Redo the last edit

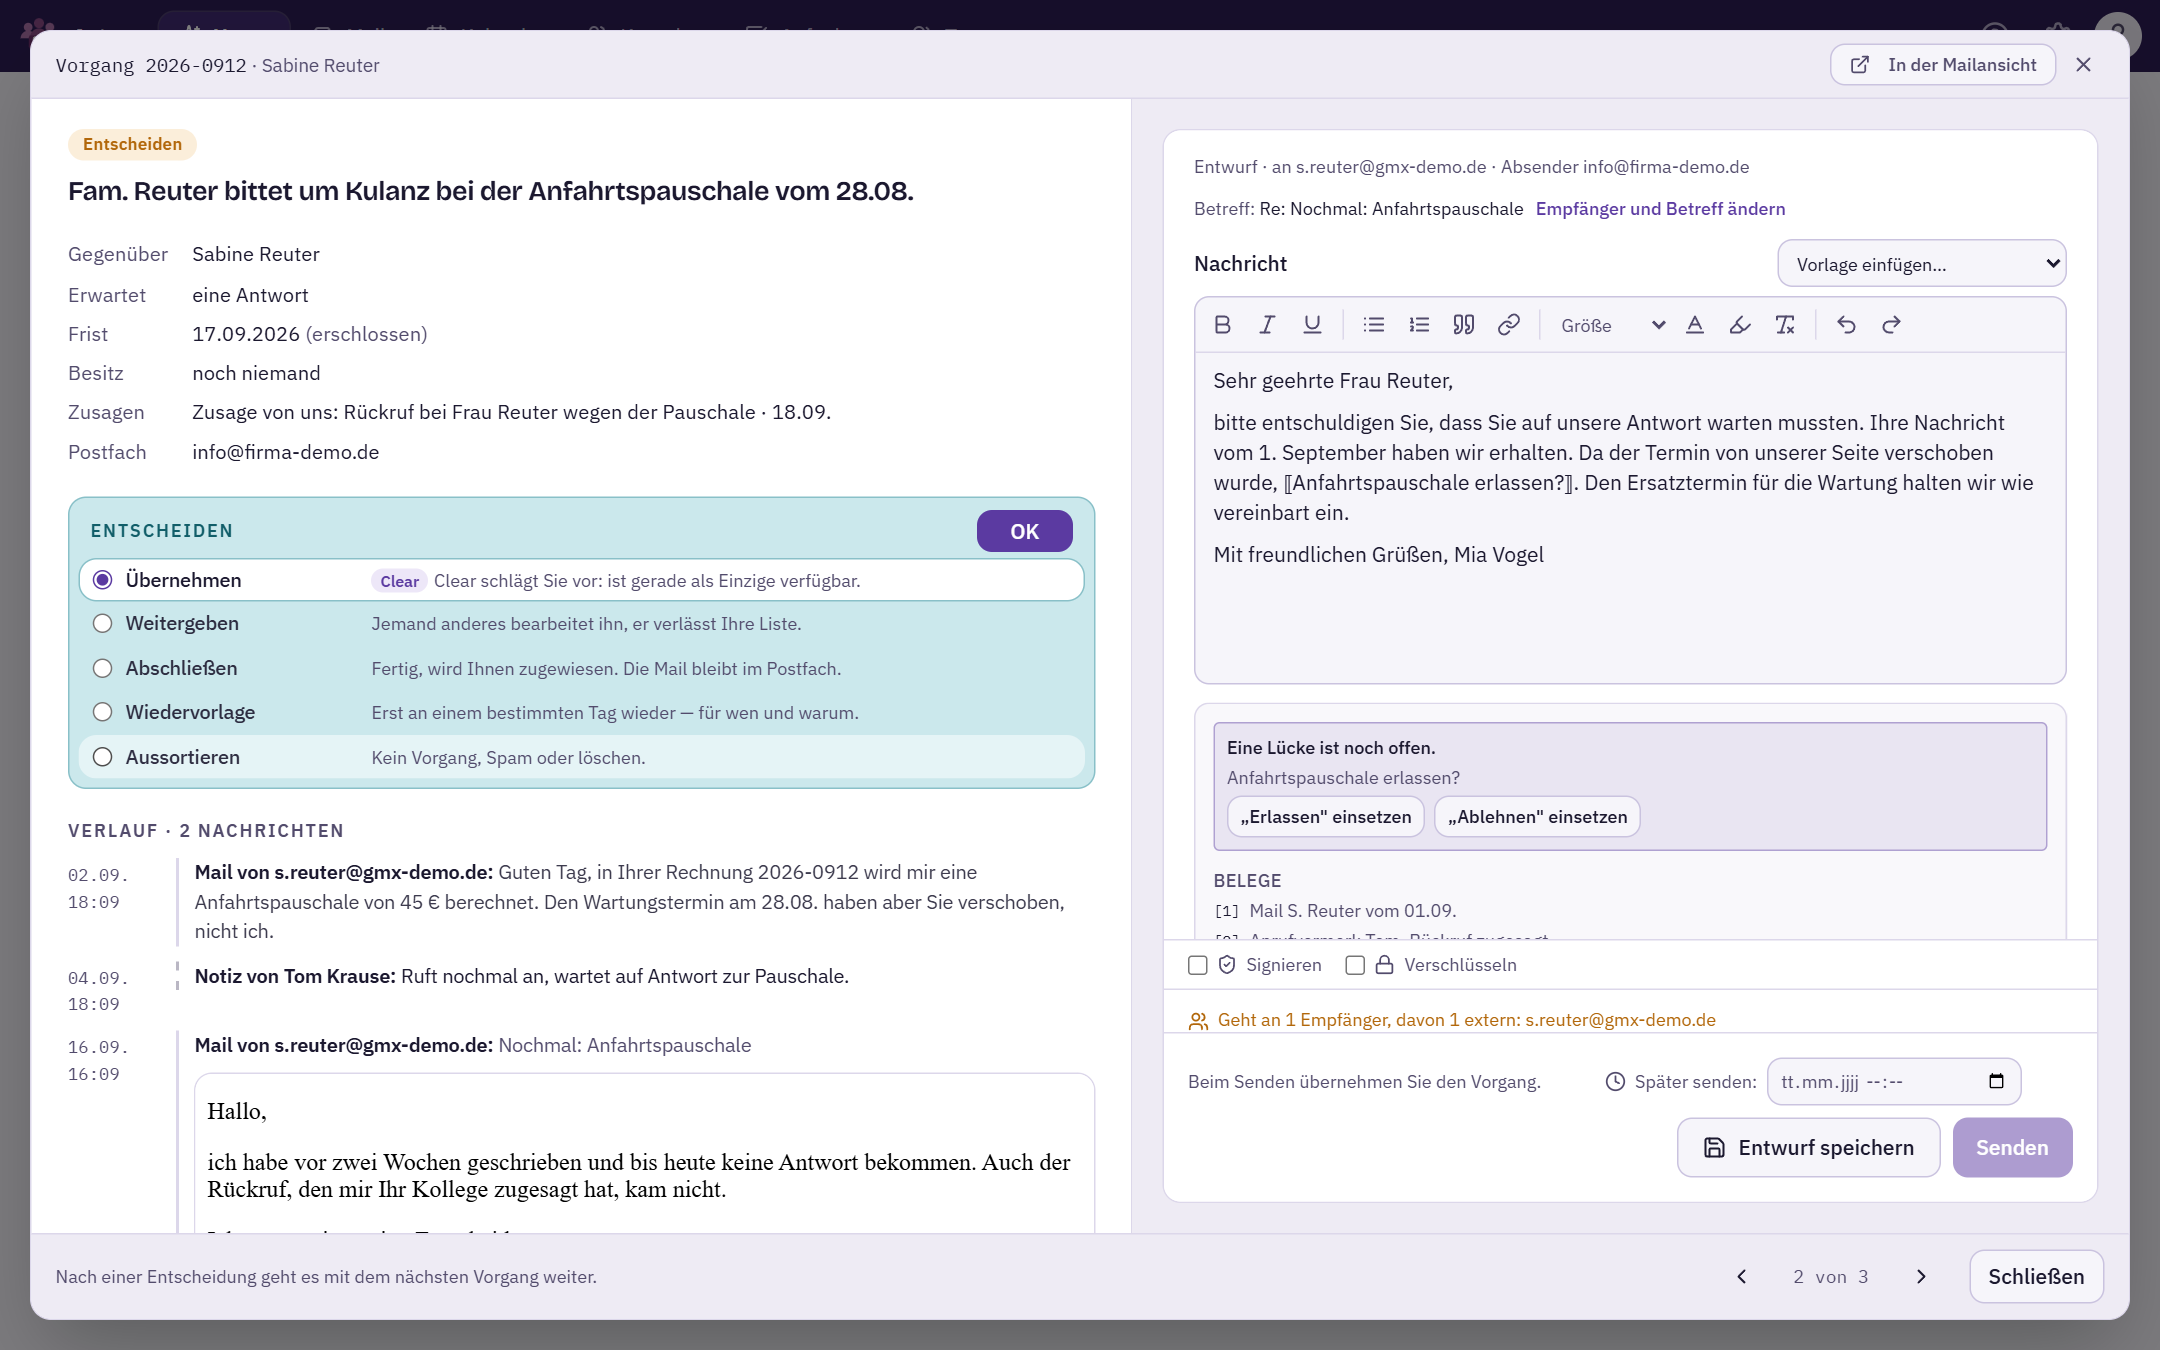[x=1891, y=325]
